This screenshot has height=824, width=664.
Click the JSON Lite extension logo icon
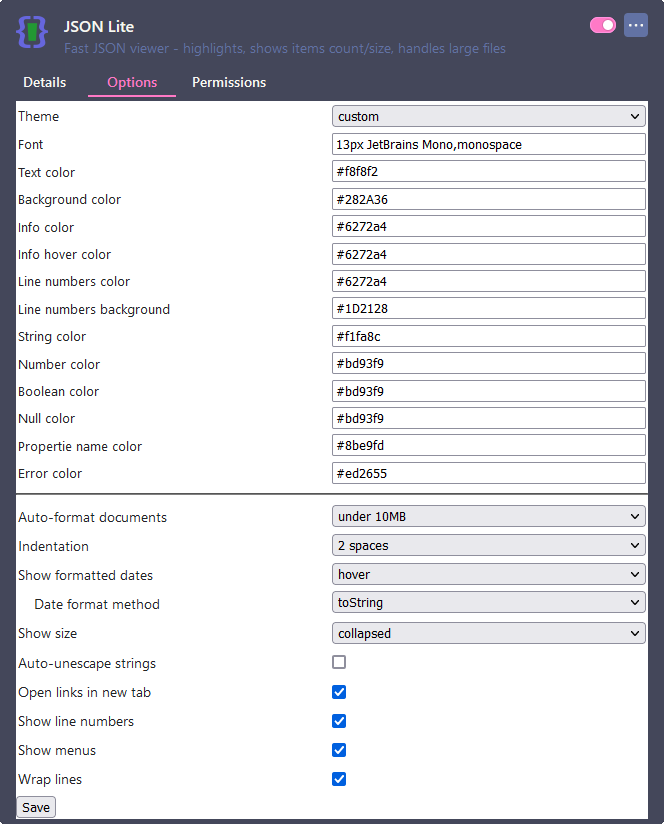coord(32,32)
